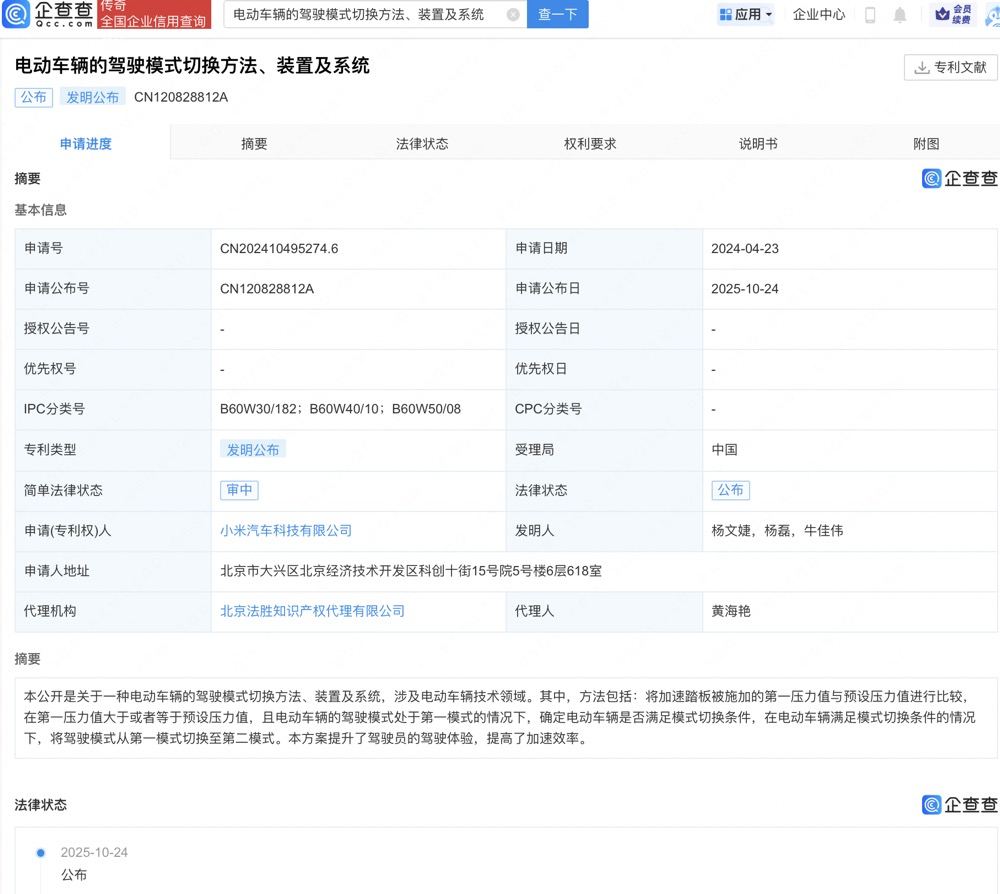Click the grid icon next to 应用
Image resolution: width=1000 pixels, height=894 pixels.
726,15
